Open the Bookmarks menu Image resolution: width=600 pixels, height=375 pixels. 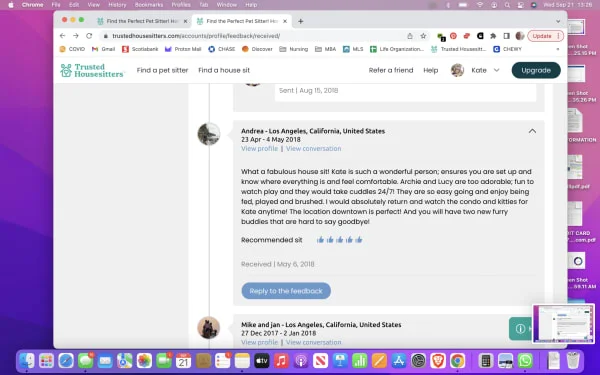149,5
